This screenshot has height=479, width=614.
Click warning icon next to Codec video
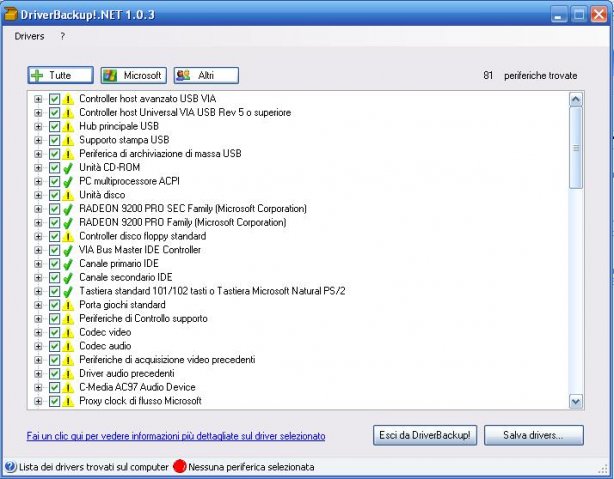[x=68, y=333]
